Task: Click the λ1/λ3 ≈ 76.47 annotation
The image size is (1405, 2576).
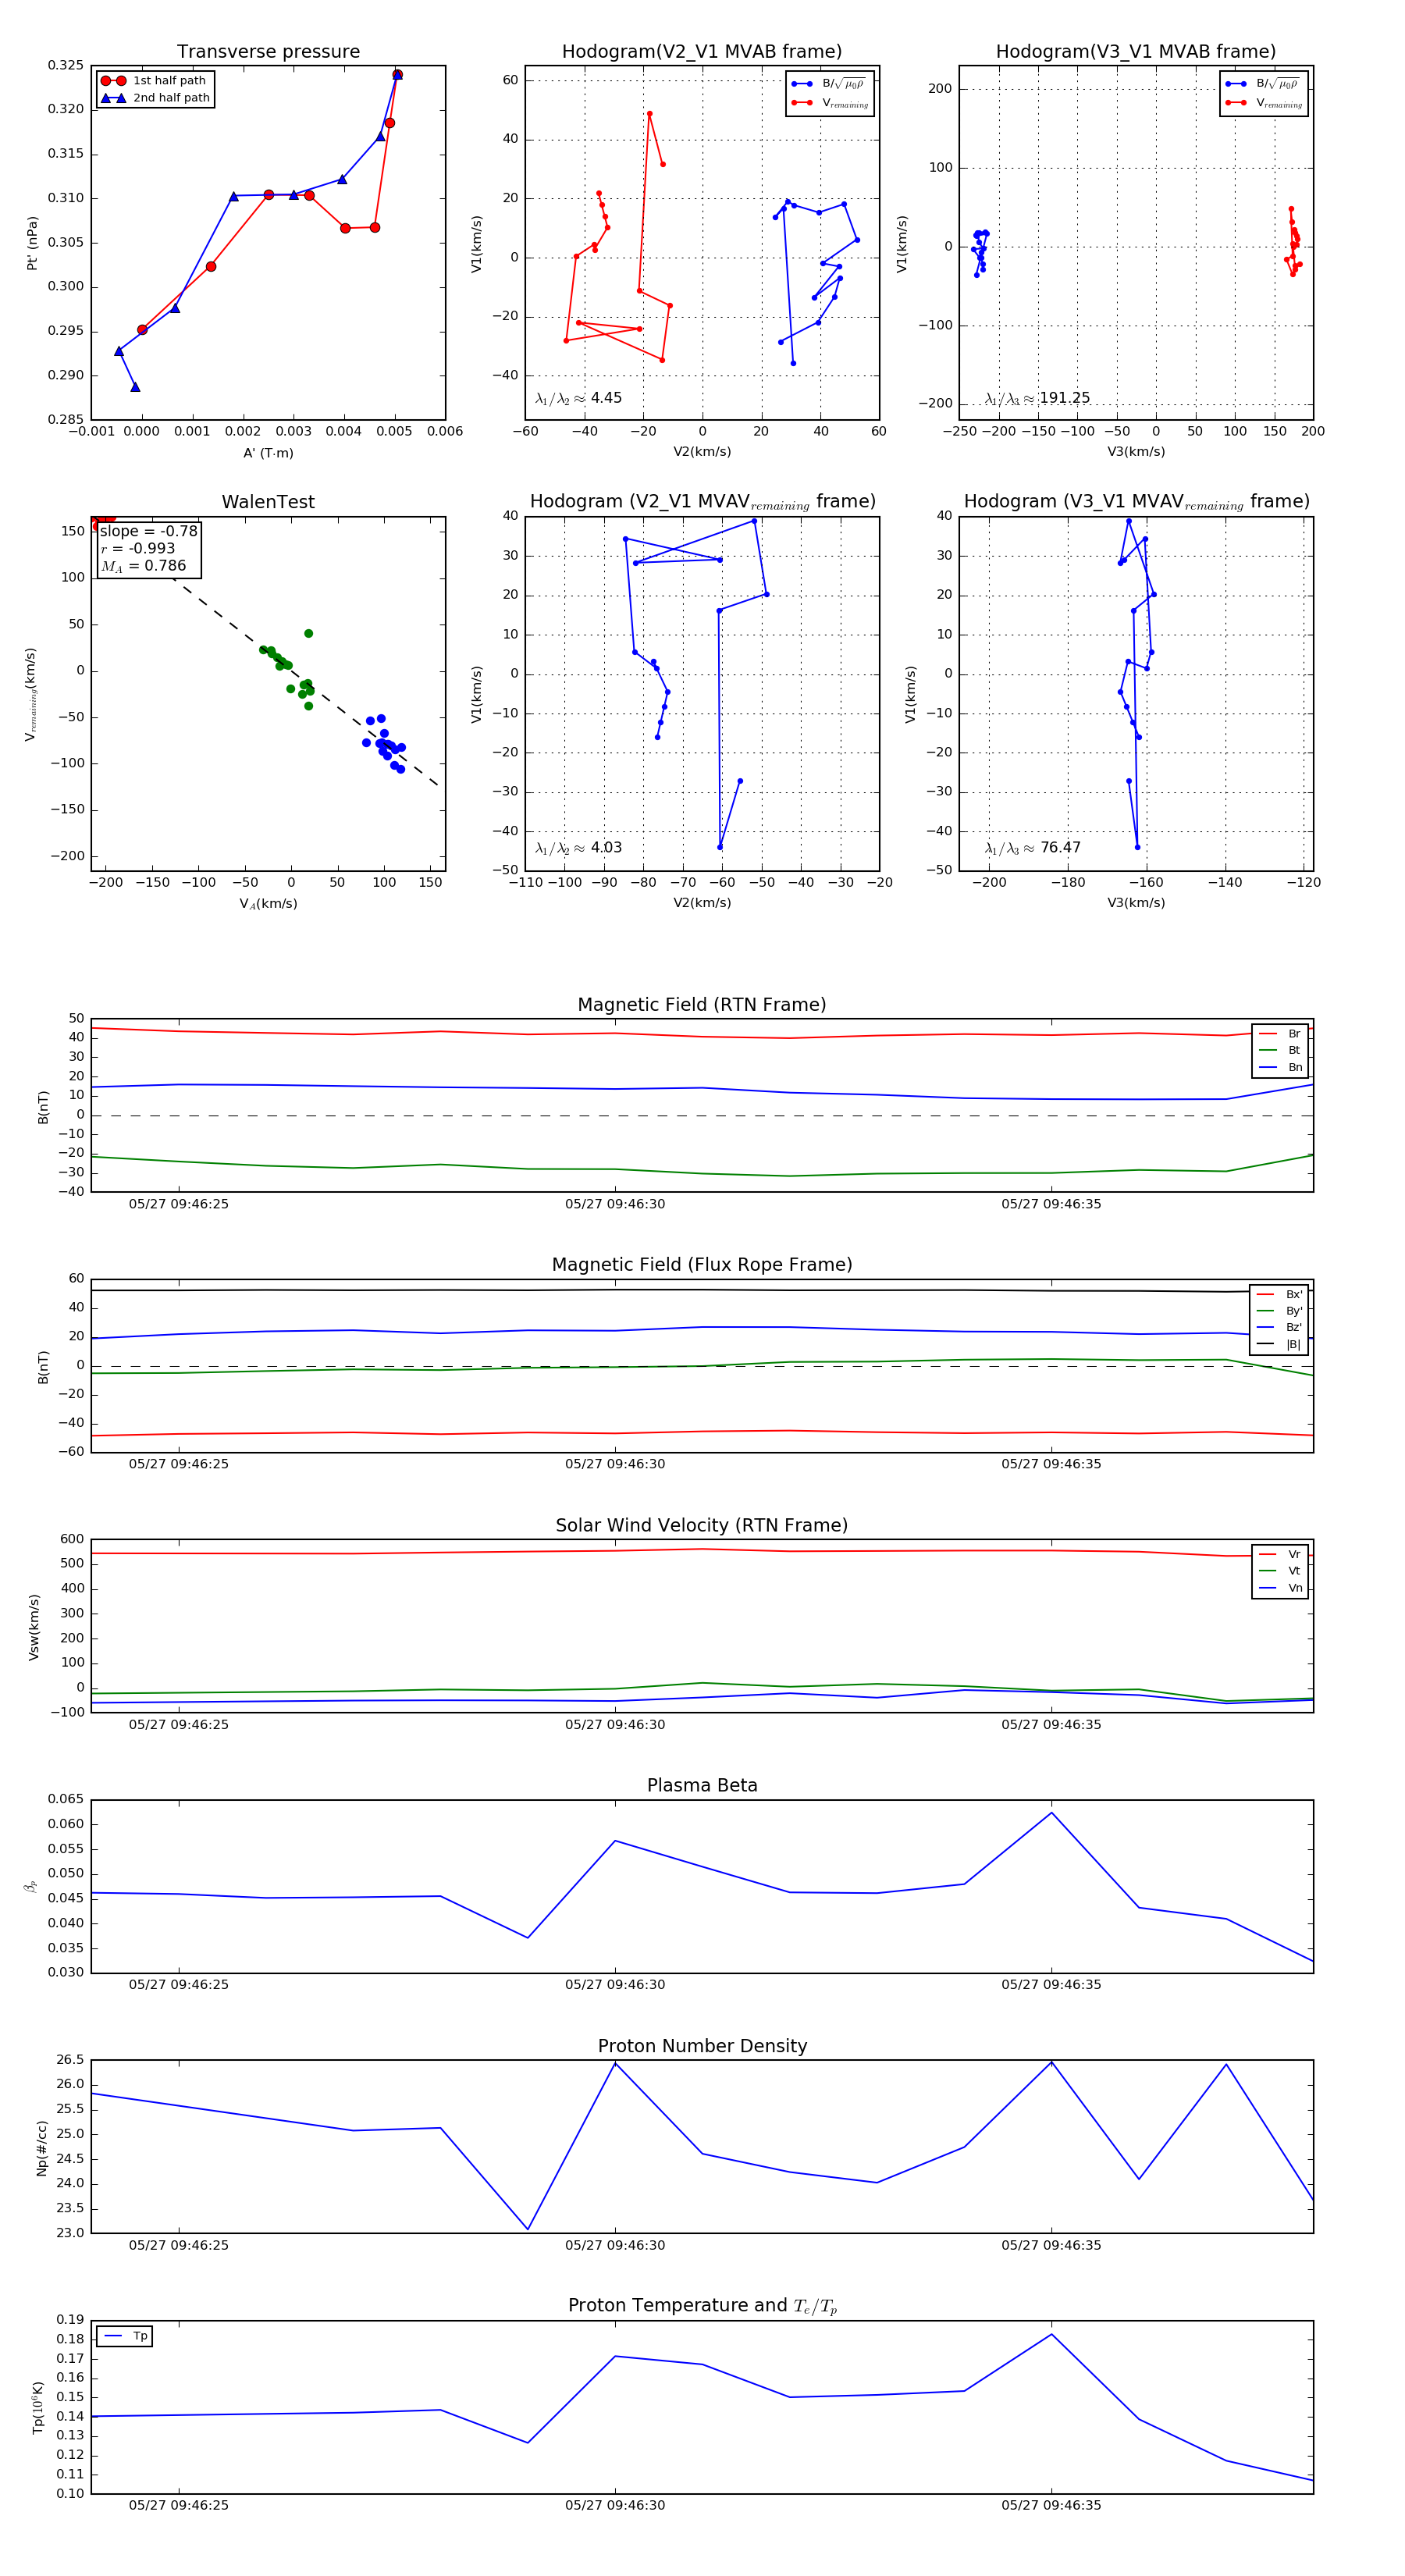Action: [1032, 848]
